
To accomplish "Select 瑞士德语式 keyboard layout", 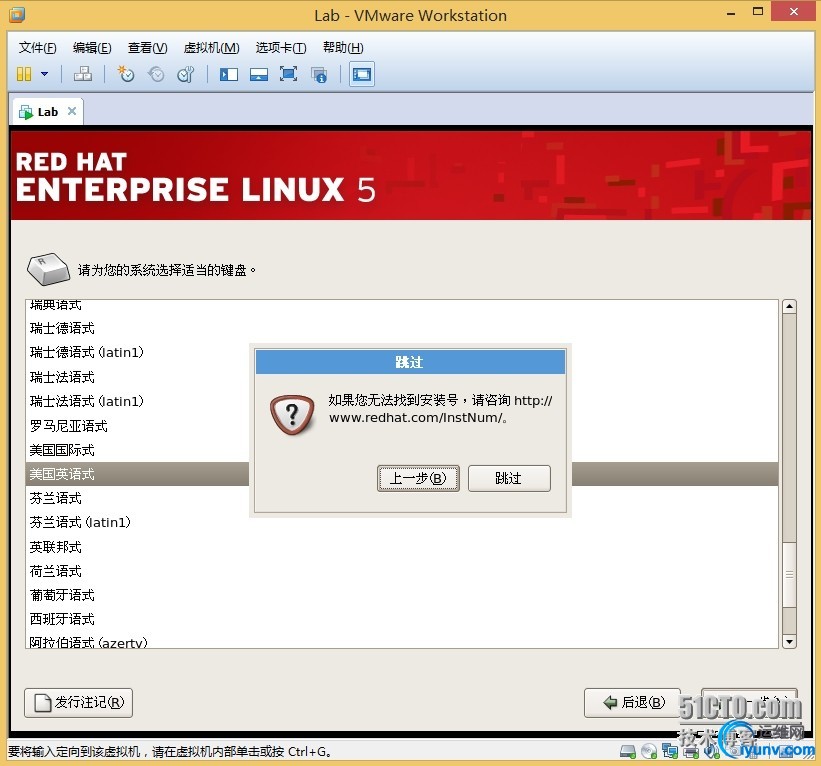I will (x=402, y=328).
